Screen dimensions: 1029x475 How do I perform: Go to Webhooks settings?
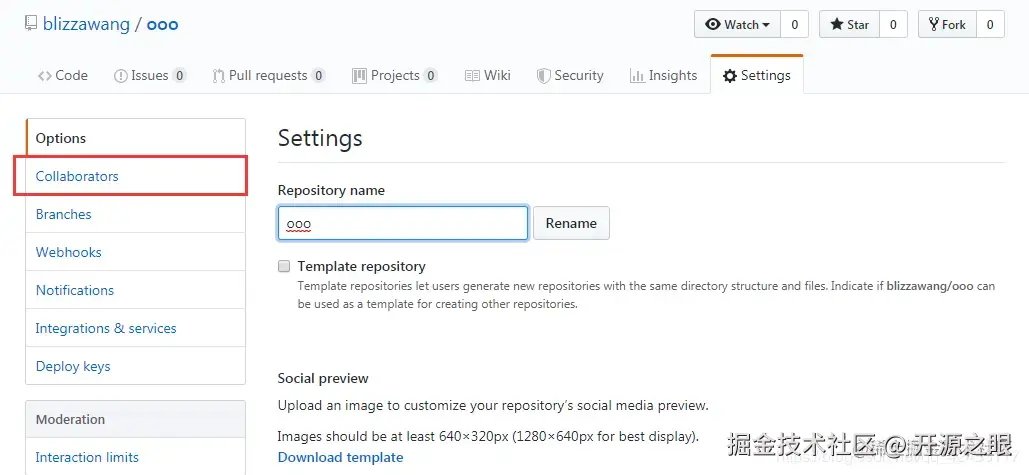click(x=68, y=252)
